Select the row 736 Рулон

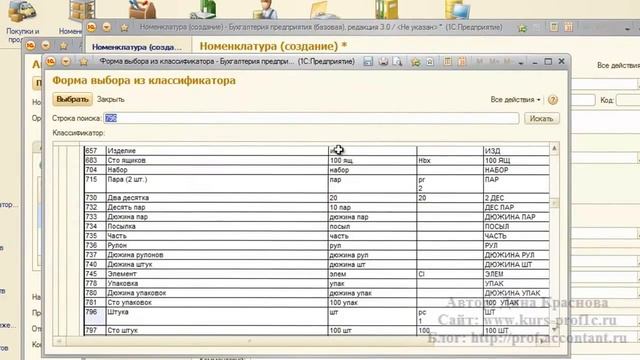(x=316, y=245)
